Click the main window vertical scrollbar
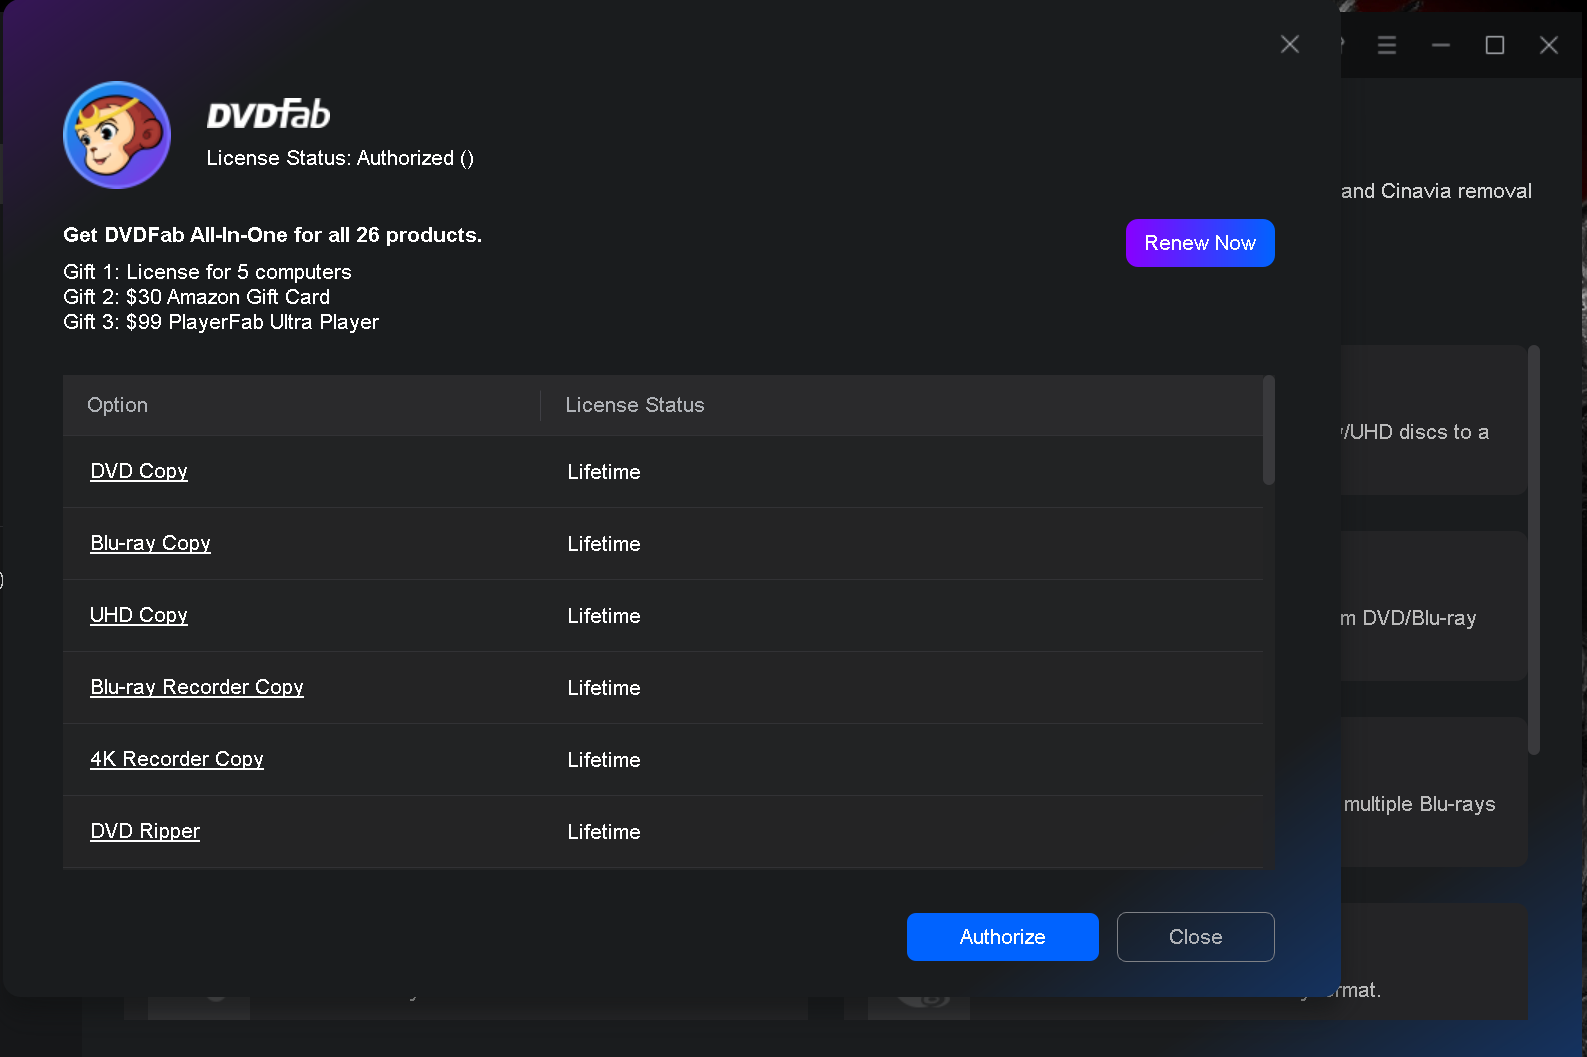1587x1057 pixels. 1534,550
